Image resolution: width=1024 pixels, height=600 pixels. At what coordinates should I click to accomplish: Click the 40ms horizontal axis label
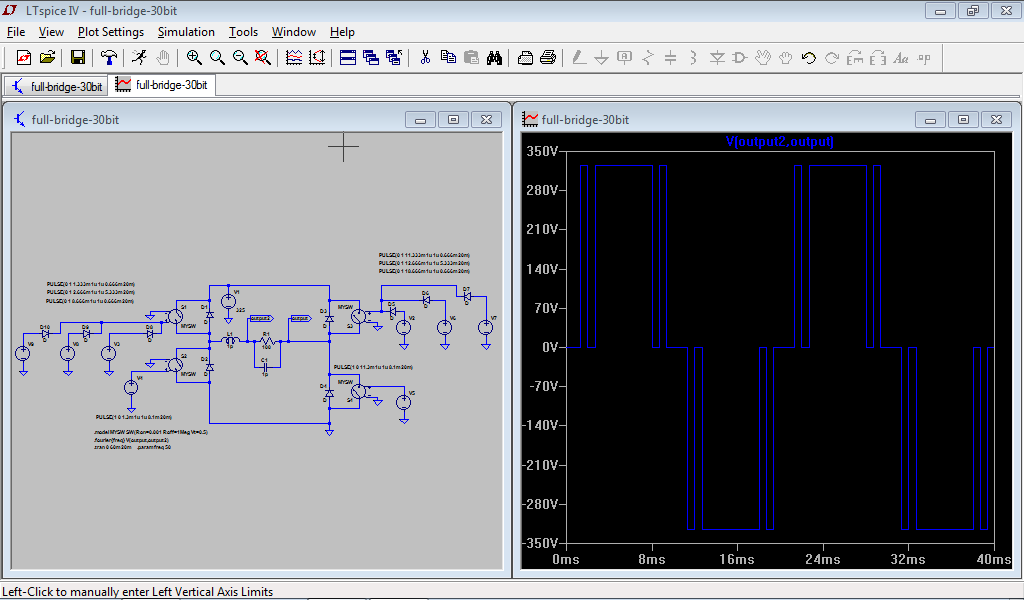click(x=993, y=560)
